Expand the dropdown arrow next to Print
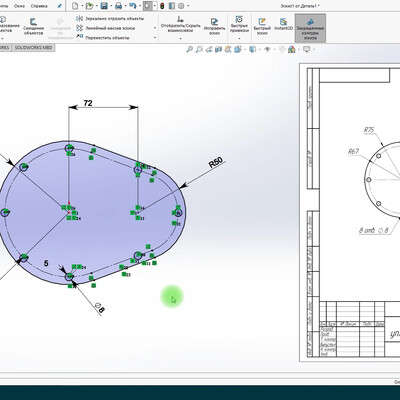The image size is (400, 400). [125, 6]
